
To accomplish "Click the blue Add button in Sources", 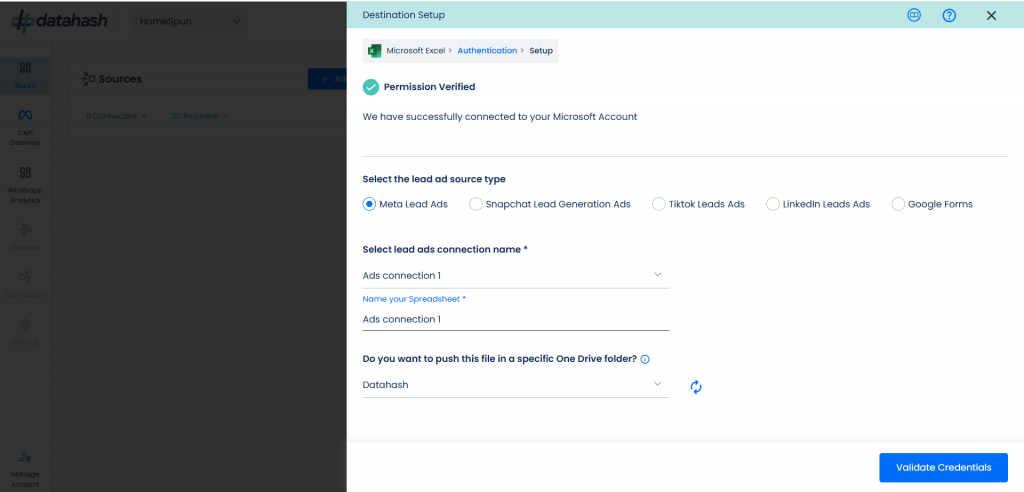I will 327,79.
